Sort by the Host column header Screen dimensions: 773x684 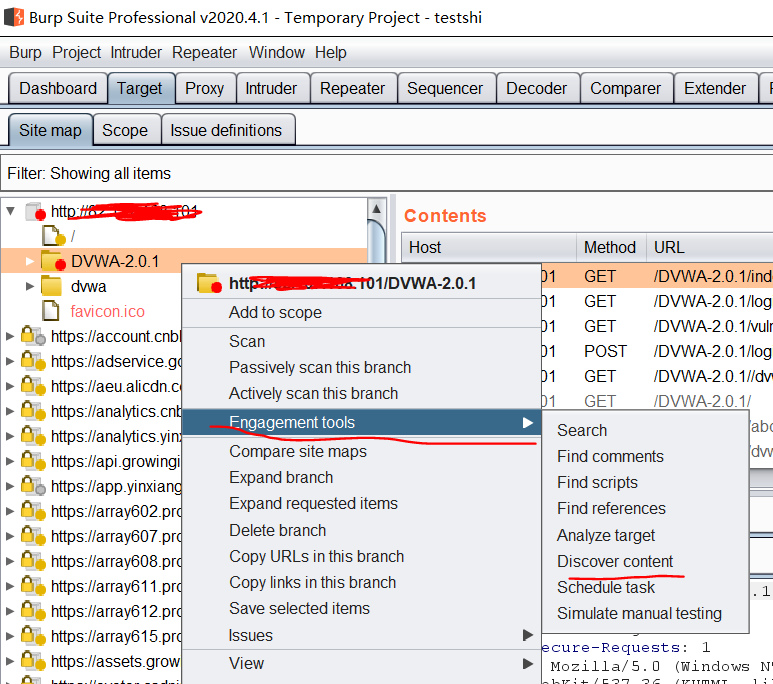489,247
